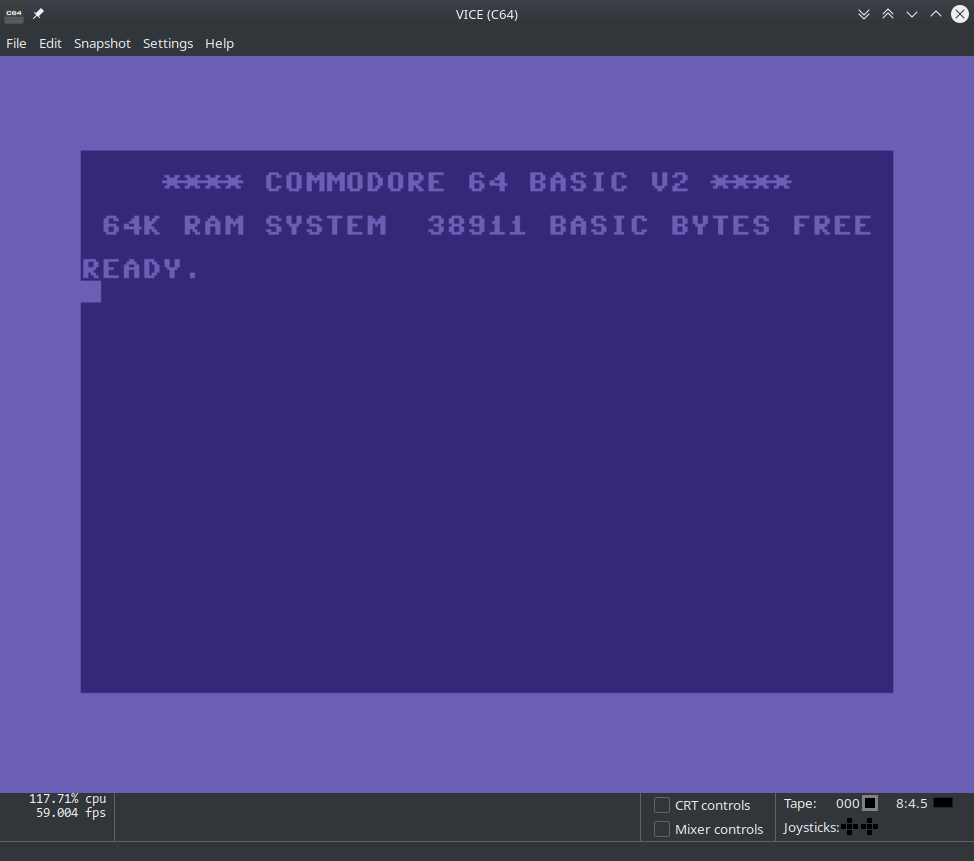Click the double-down chevron title bar icon

pos(864,14)
